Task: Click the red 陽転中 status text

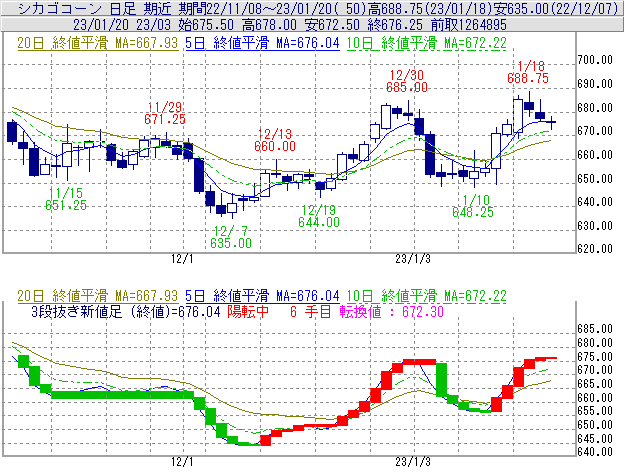Action: click(248, 311)
